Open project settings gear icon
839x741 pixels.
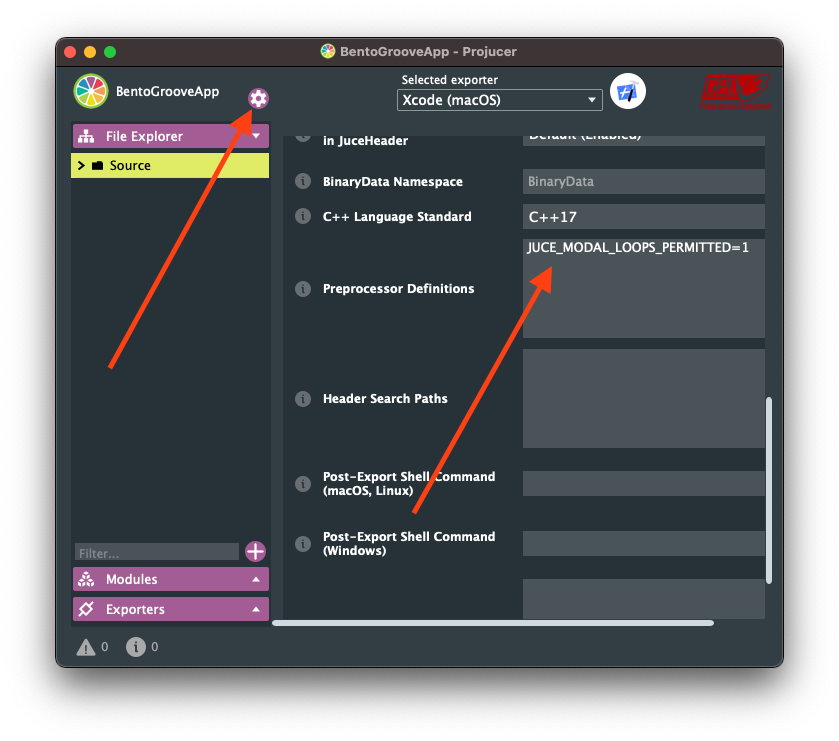click(258, 98)
